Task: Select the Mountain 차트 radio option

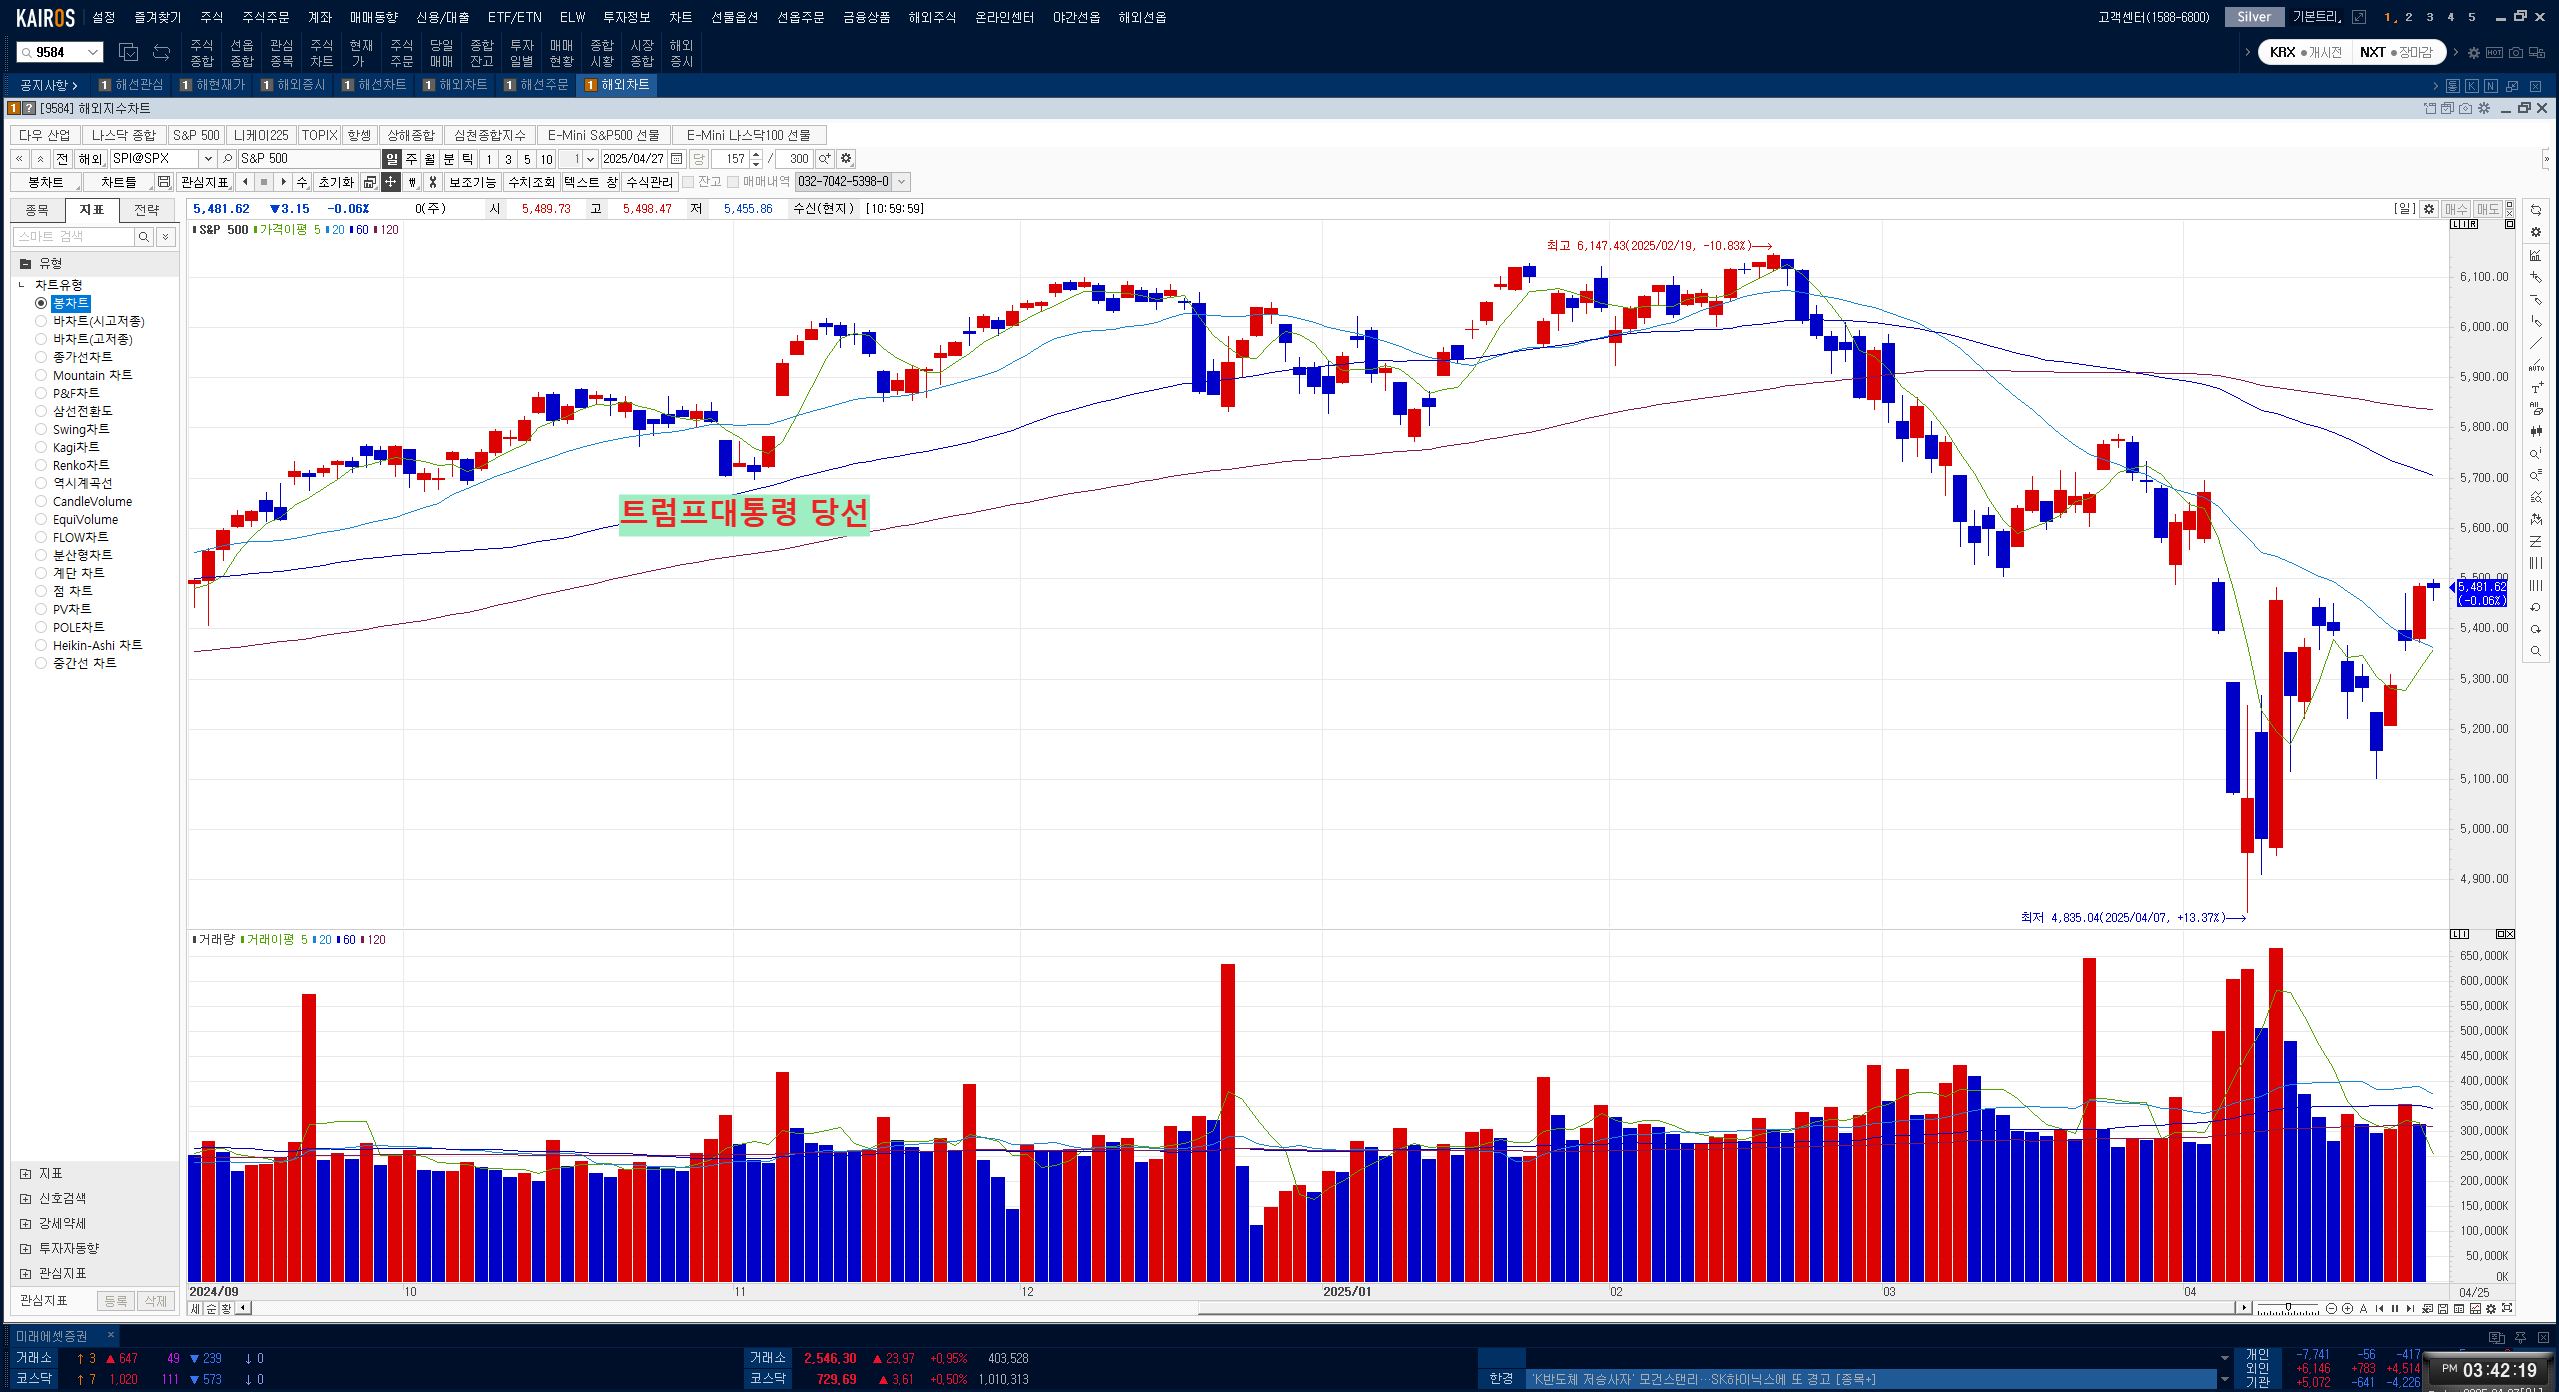Action: point(41,375)
